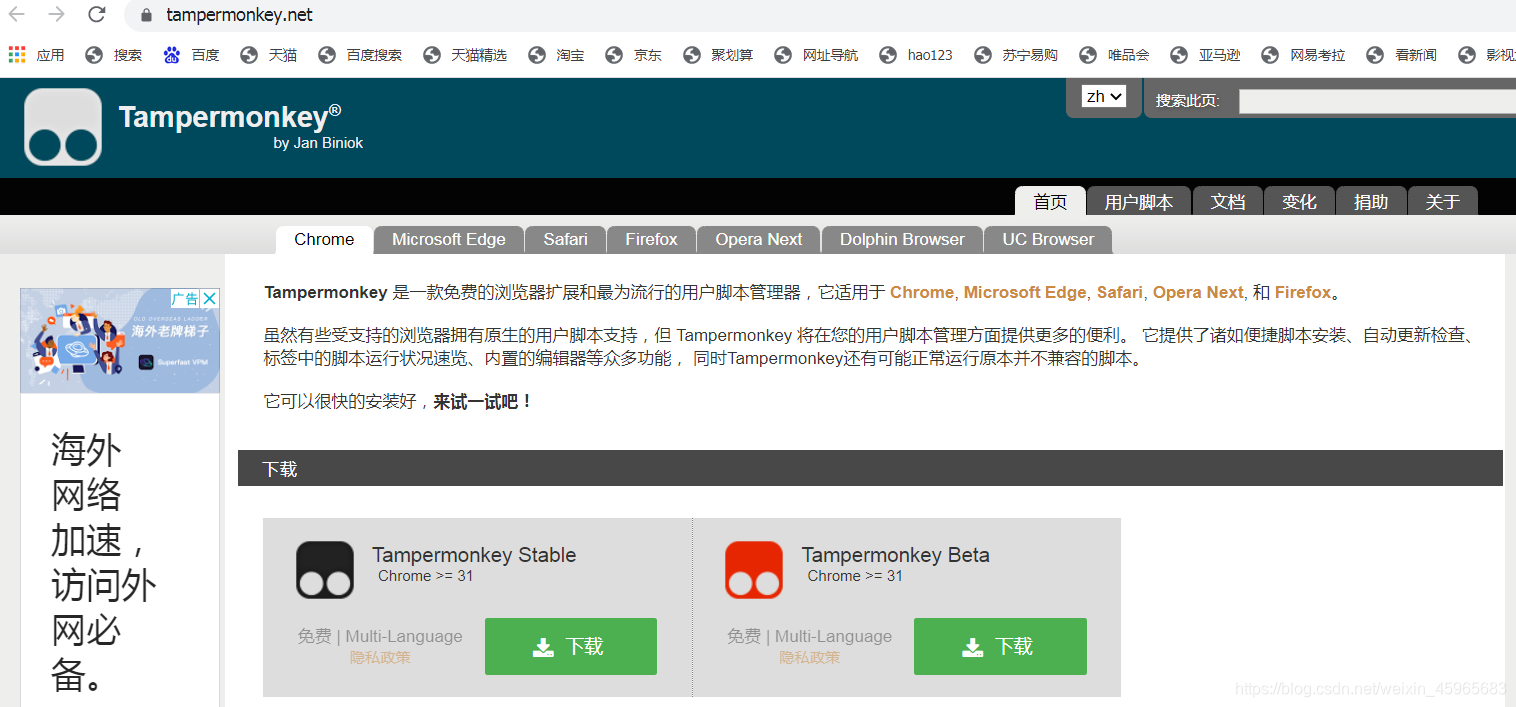The width and height of the screenshot is (1516, 707).
Task: Open 隐私政策 under Tampermonkey Beta
Action: [x=810, y=658]
